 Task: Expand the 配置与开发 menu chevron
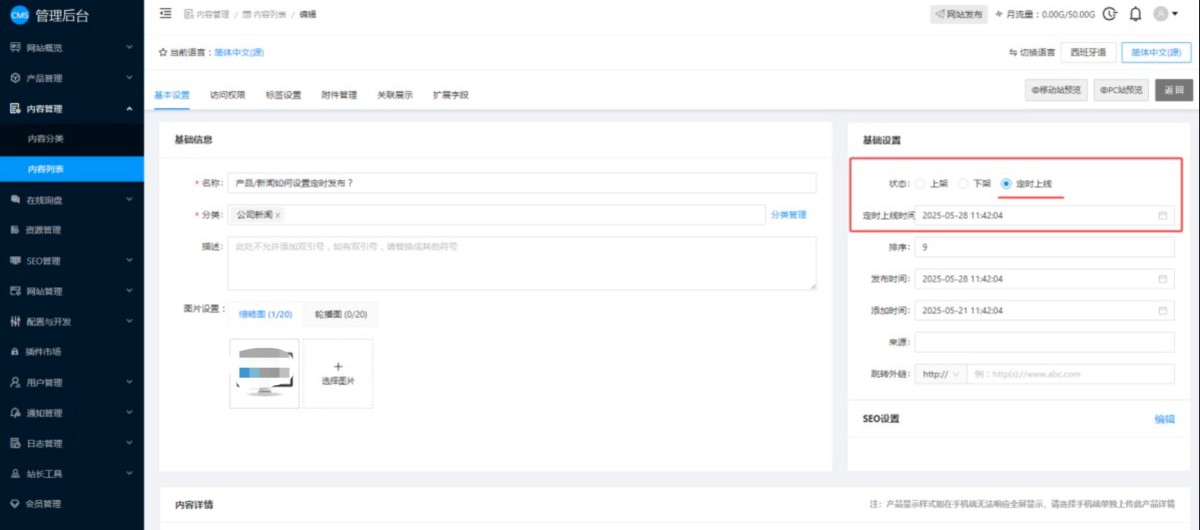(129, 322)
